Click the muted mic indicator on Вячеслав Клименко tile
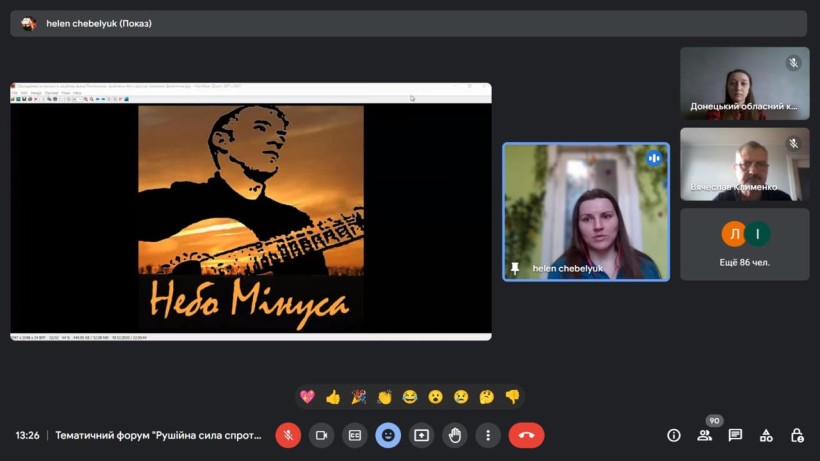 [x=793, y=143]
